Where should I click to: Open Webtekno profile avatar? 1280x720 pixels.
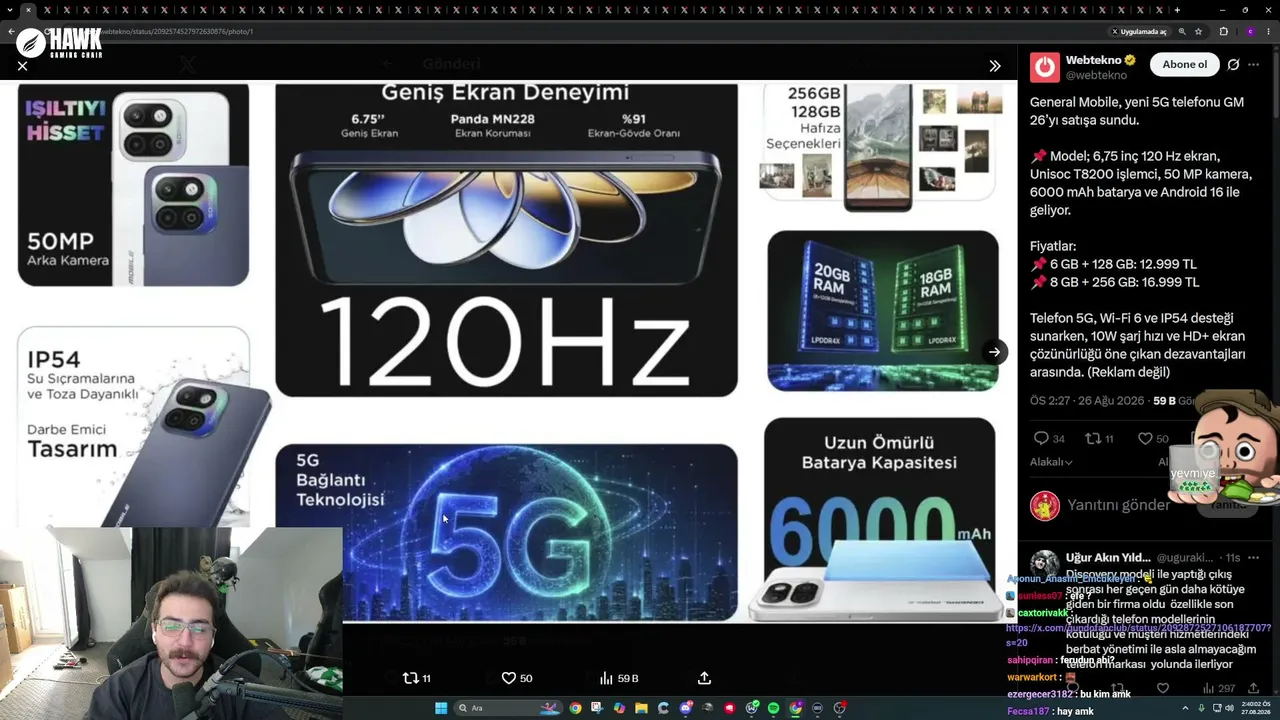pos(1045,67)
